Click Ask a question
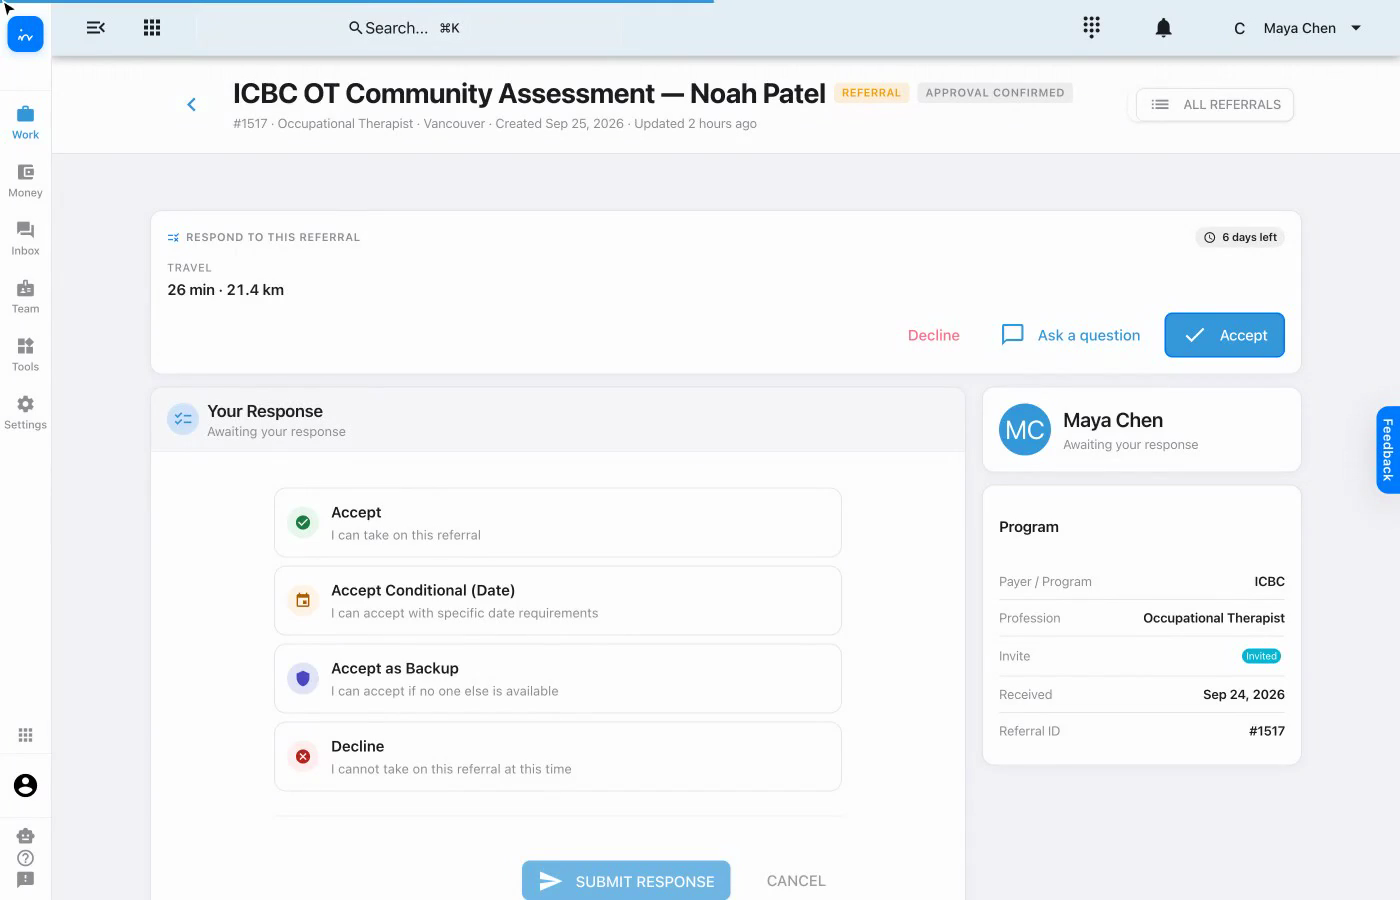This screenshot has height=900, width=1400. 1071,336
